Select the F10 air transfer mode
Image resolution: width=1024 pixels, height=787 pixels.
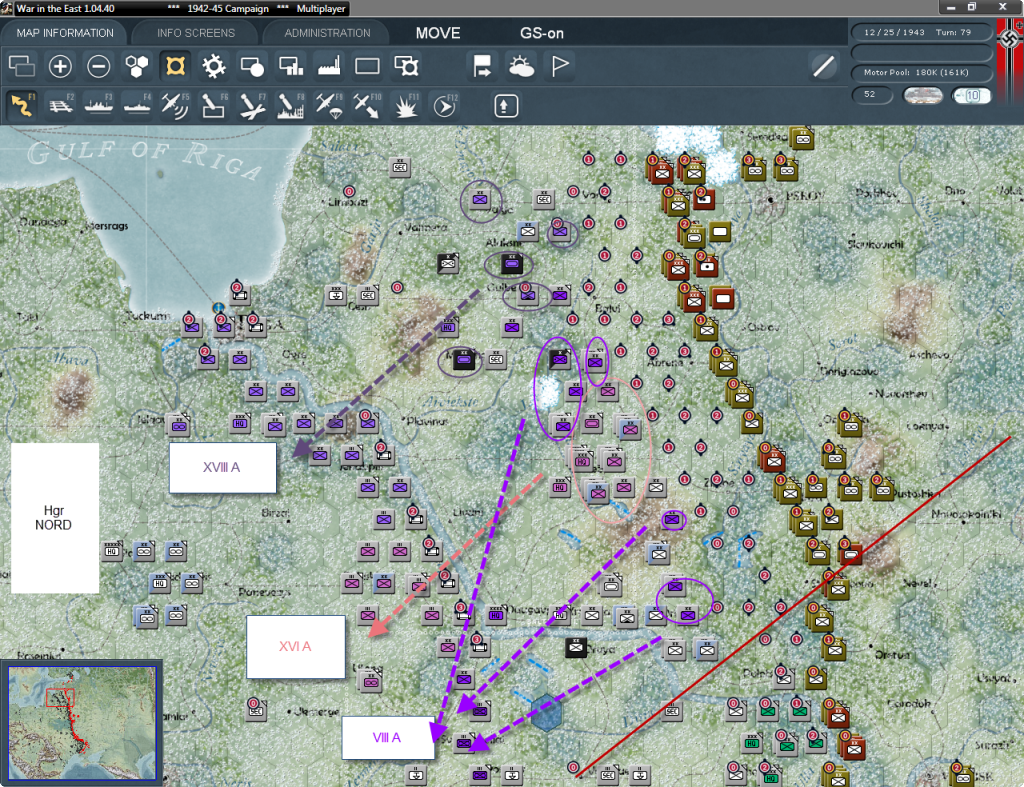[367, 105]
